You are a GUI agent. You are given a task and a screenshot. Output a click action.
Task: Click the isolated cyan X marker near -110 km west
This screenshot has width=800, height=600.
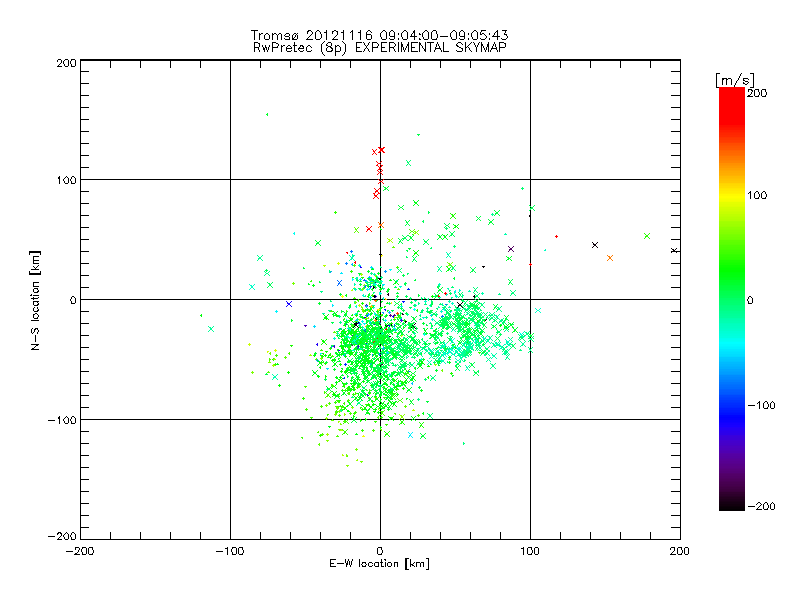tap(211, 329)
